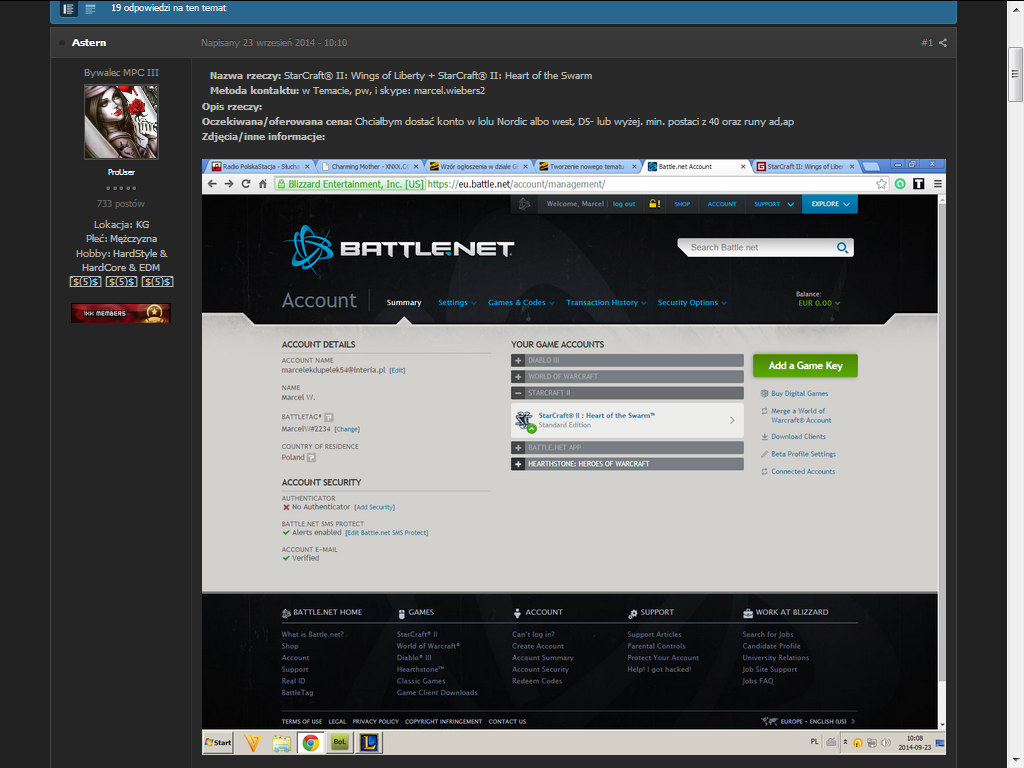Viewport: 1024px width, 768px height.
Task: Click the Add a Game Key button
Action: coord(805,366)
